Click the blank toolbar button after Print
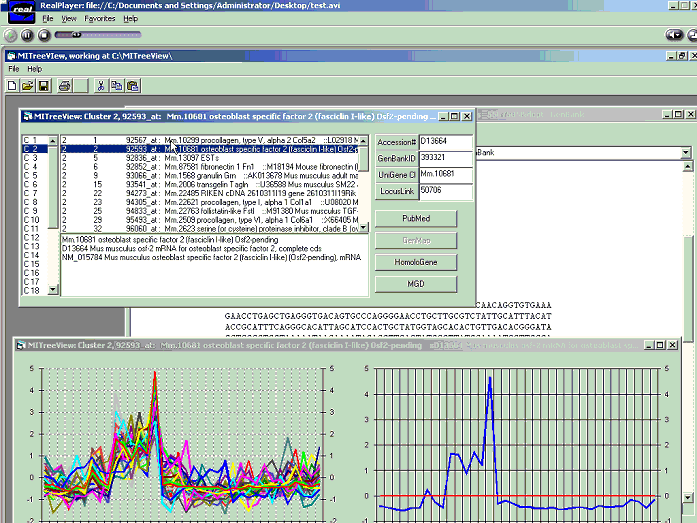 (x=81, y=86)
